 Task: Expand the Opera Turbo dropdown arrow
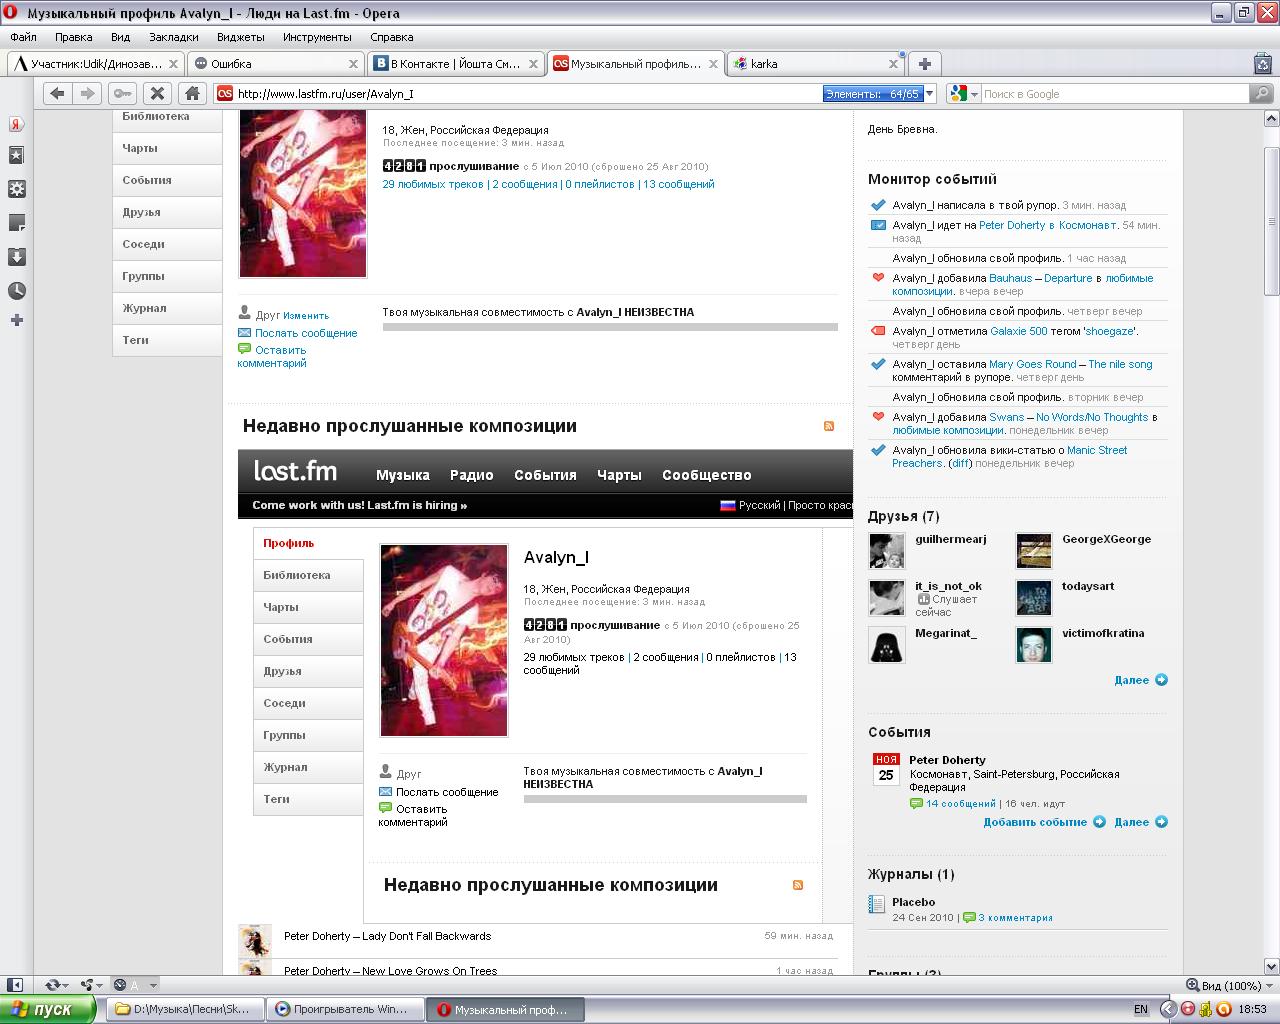(153, 985)
